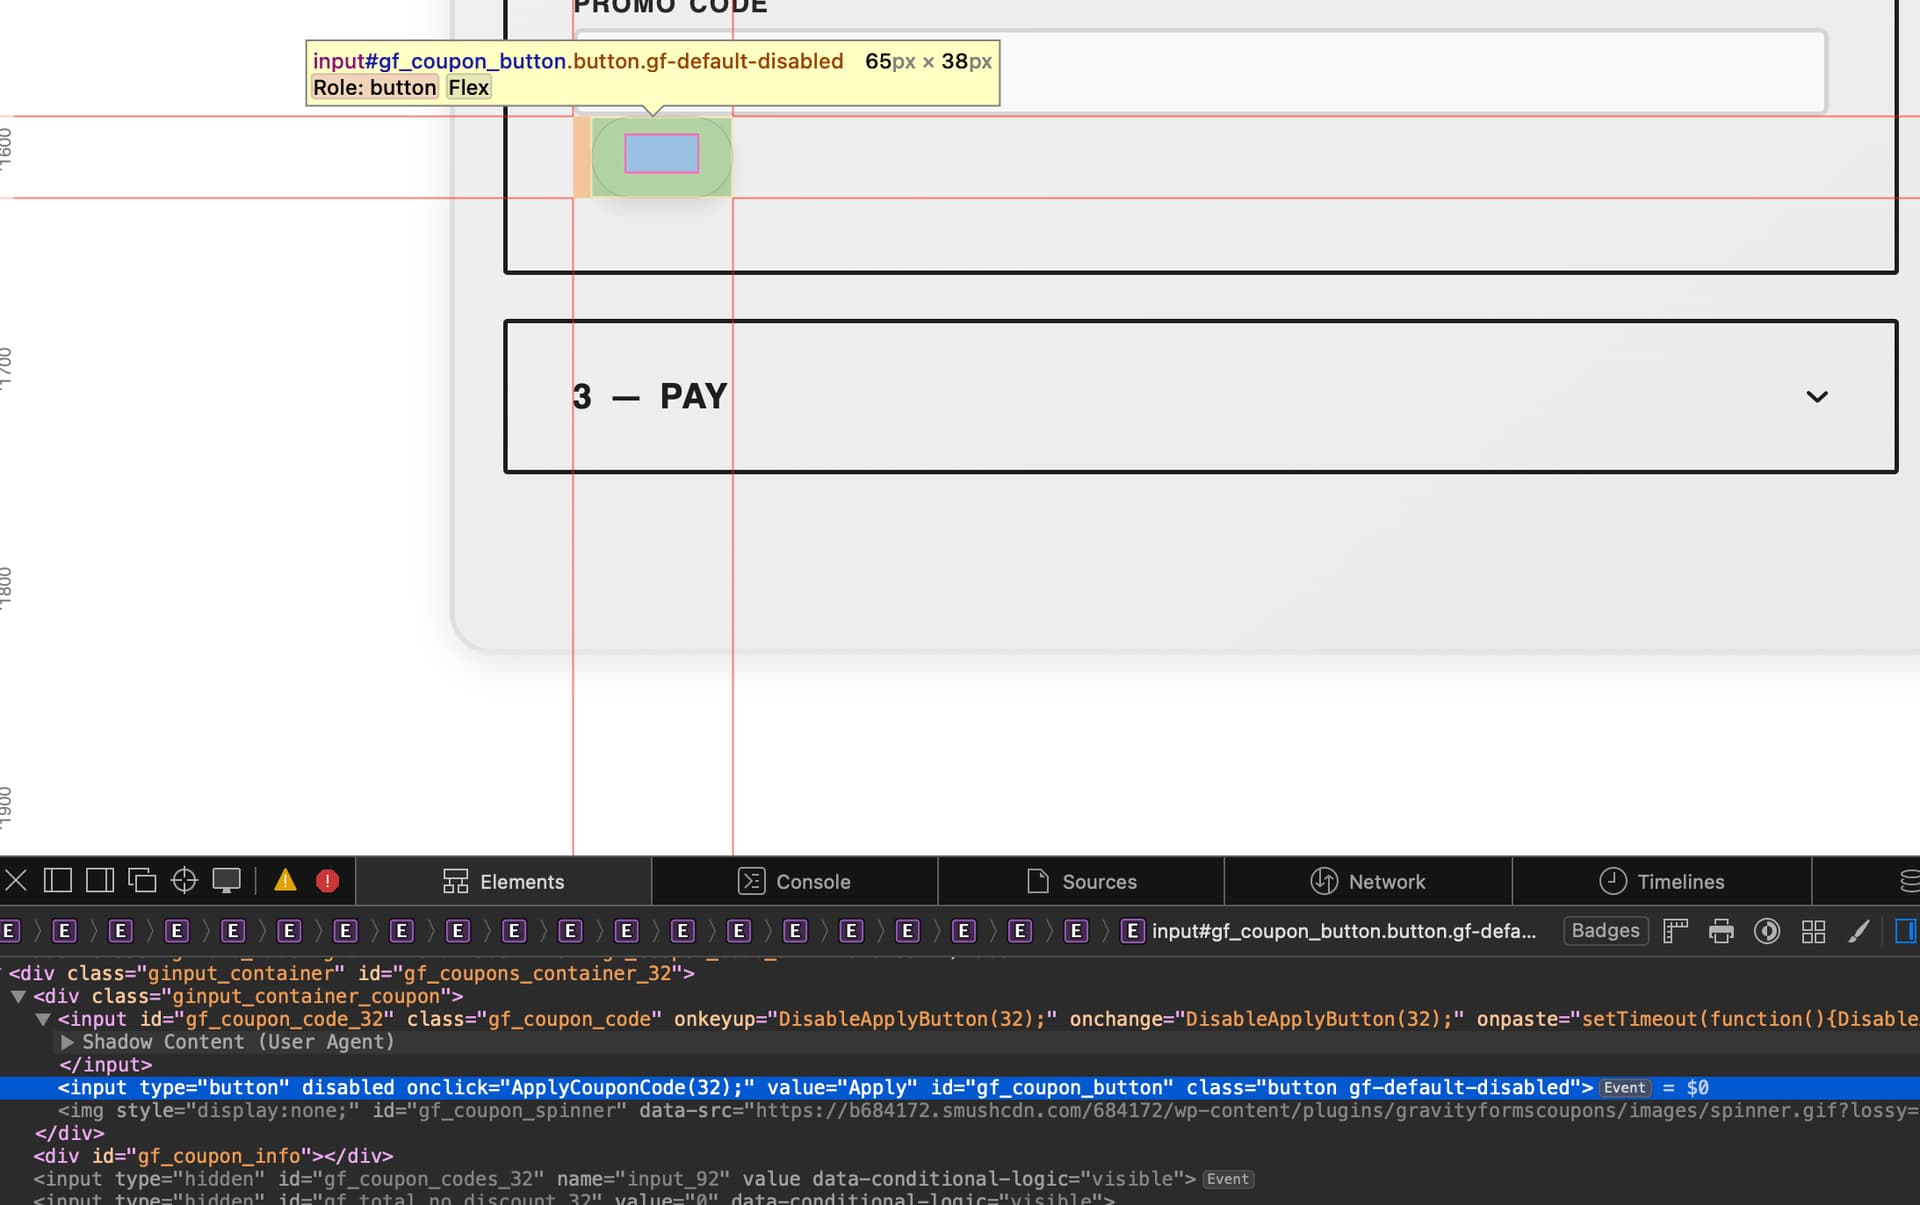Switch to the Network tab
This screenshot has height=1205, width=1920.
tap(1367, 882)
